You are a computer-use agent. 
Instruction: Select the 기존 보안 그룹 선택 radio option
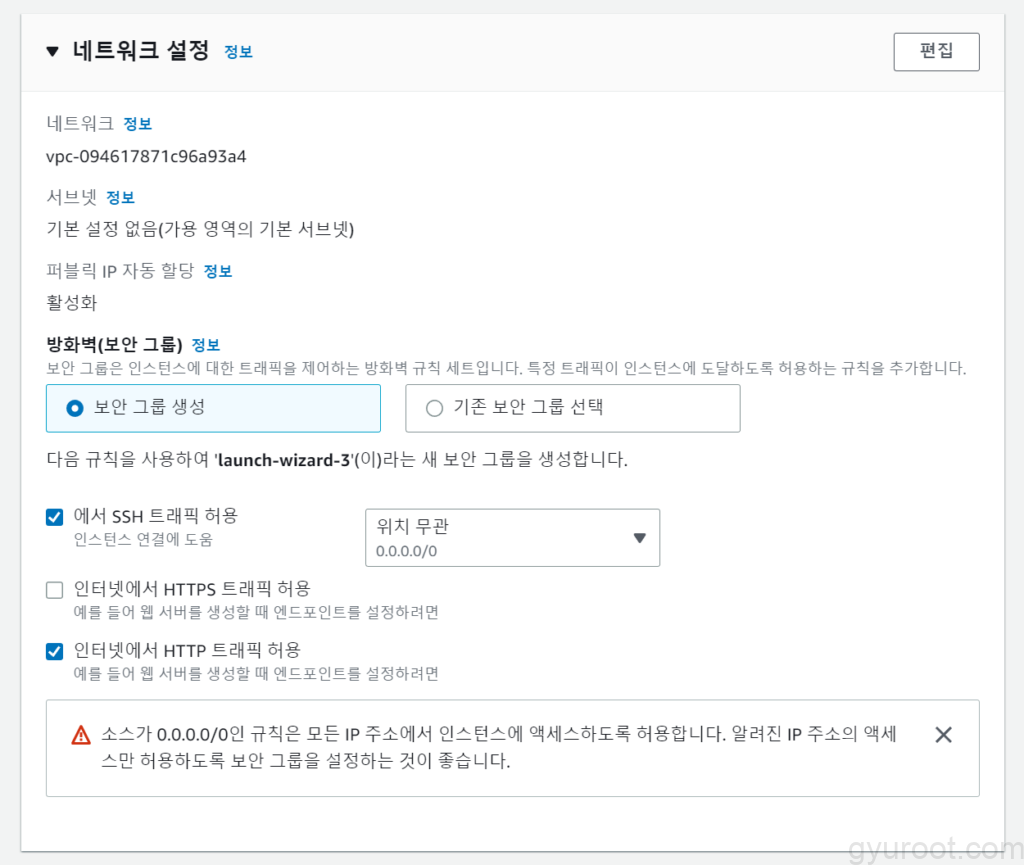[x=434, y=408]
